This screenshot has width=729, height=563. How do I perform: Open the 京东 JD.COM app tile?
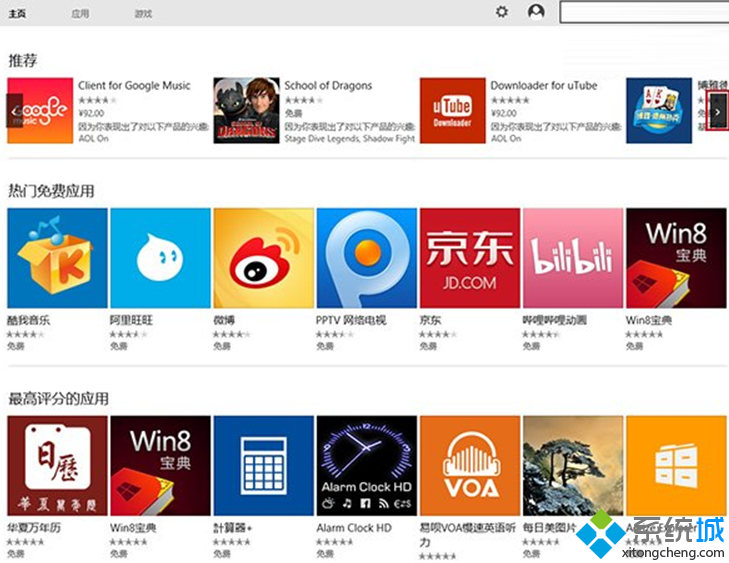[x=469, y=258]
